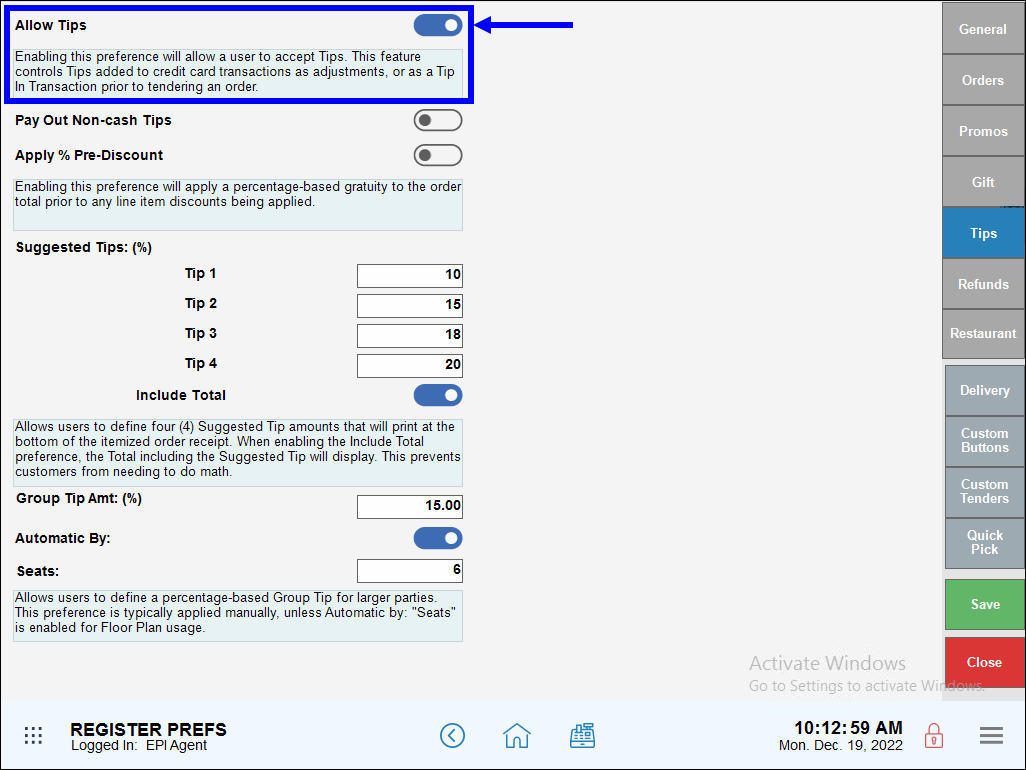The image size is (1026, 770).
Task: Open the Quick Pick settings section
Action: pos(983,543)
